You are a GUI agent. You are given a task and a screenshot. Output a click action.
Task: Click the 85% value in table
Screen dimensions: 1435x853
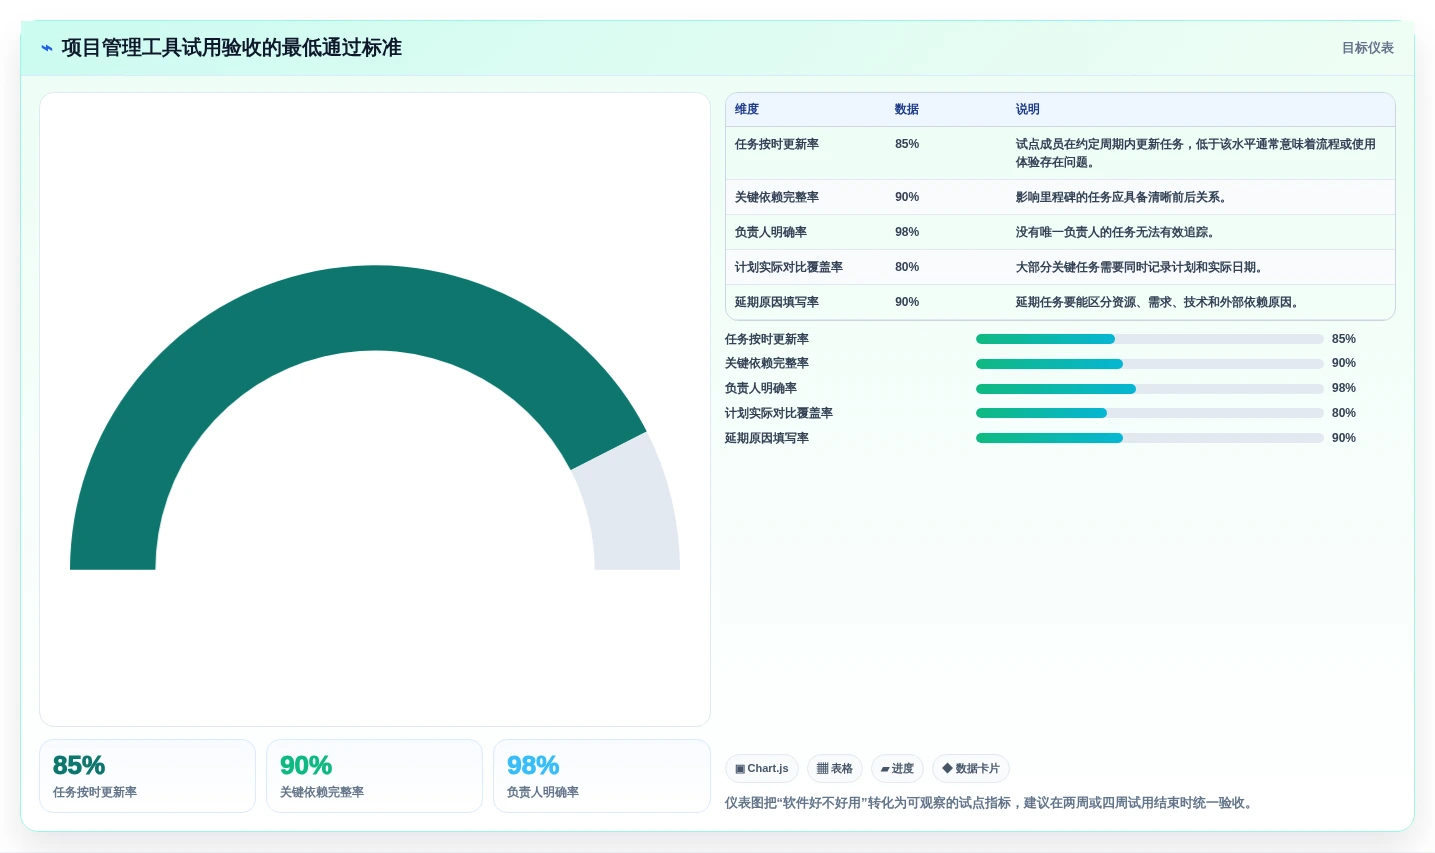click(907, 144)
